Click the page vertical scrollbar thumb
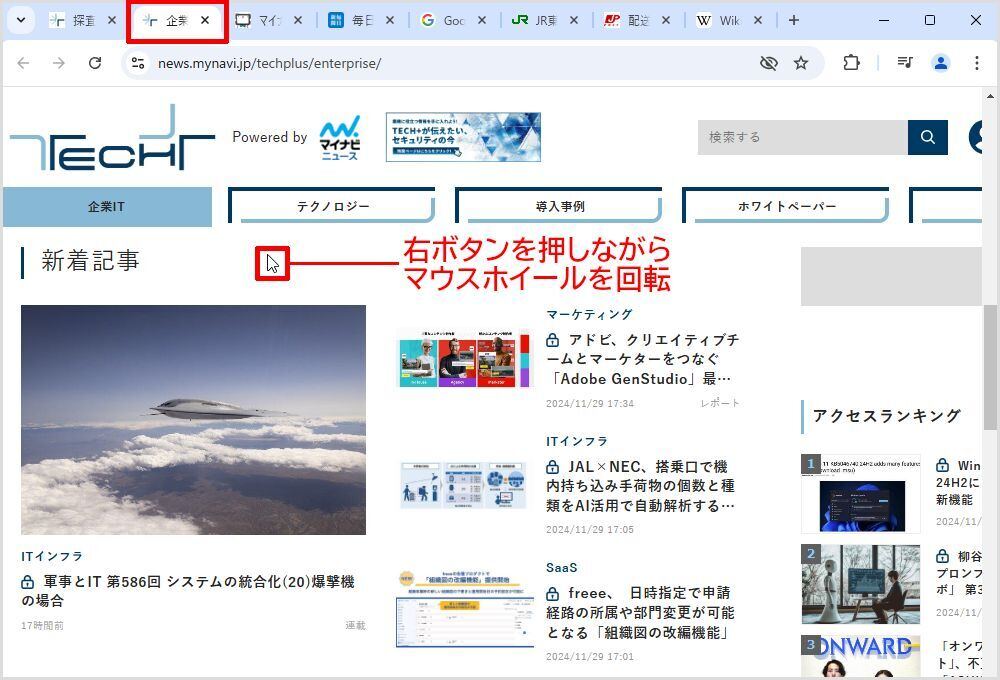The height and width of the screenshot is (680, 1000). [x=990, y=367]
